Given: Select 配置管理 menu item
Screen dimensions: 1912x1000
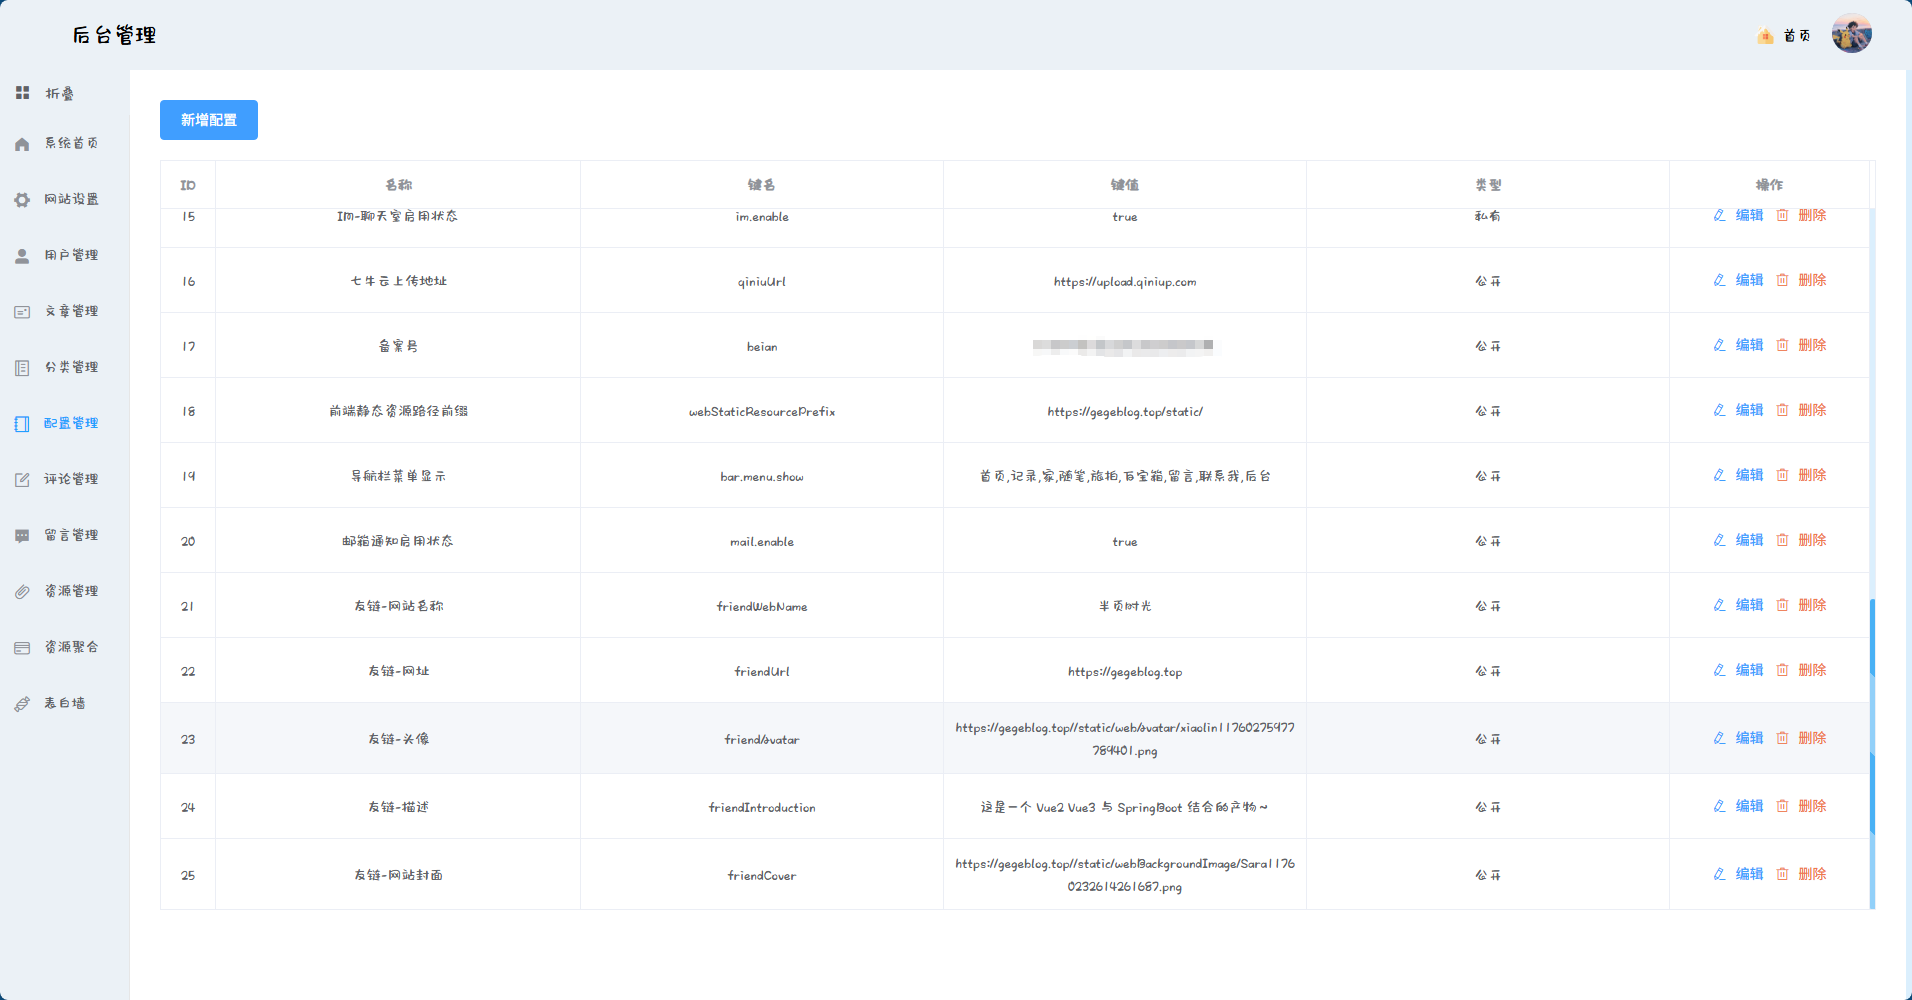Looking at the screenshot, I should tap(65, 424).
